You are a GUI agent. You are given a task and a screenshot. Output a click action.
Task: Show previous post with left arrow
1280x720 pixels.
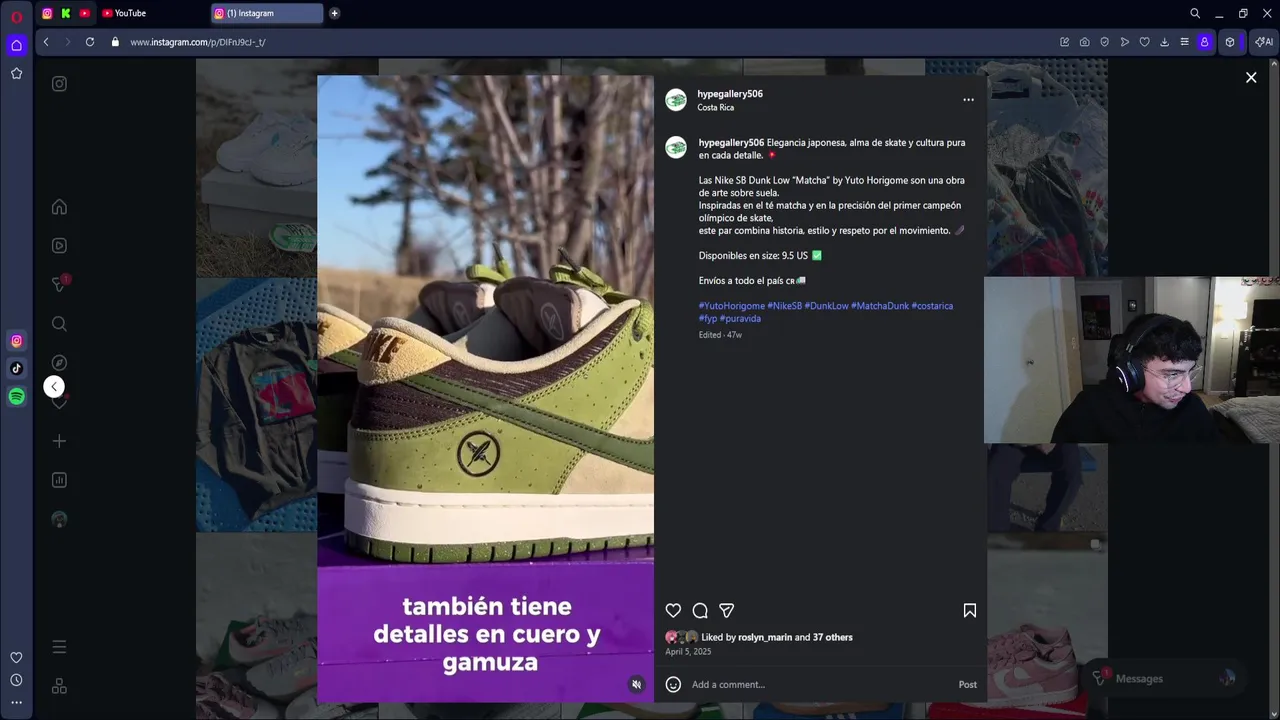(54, 387)
